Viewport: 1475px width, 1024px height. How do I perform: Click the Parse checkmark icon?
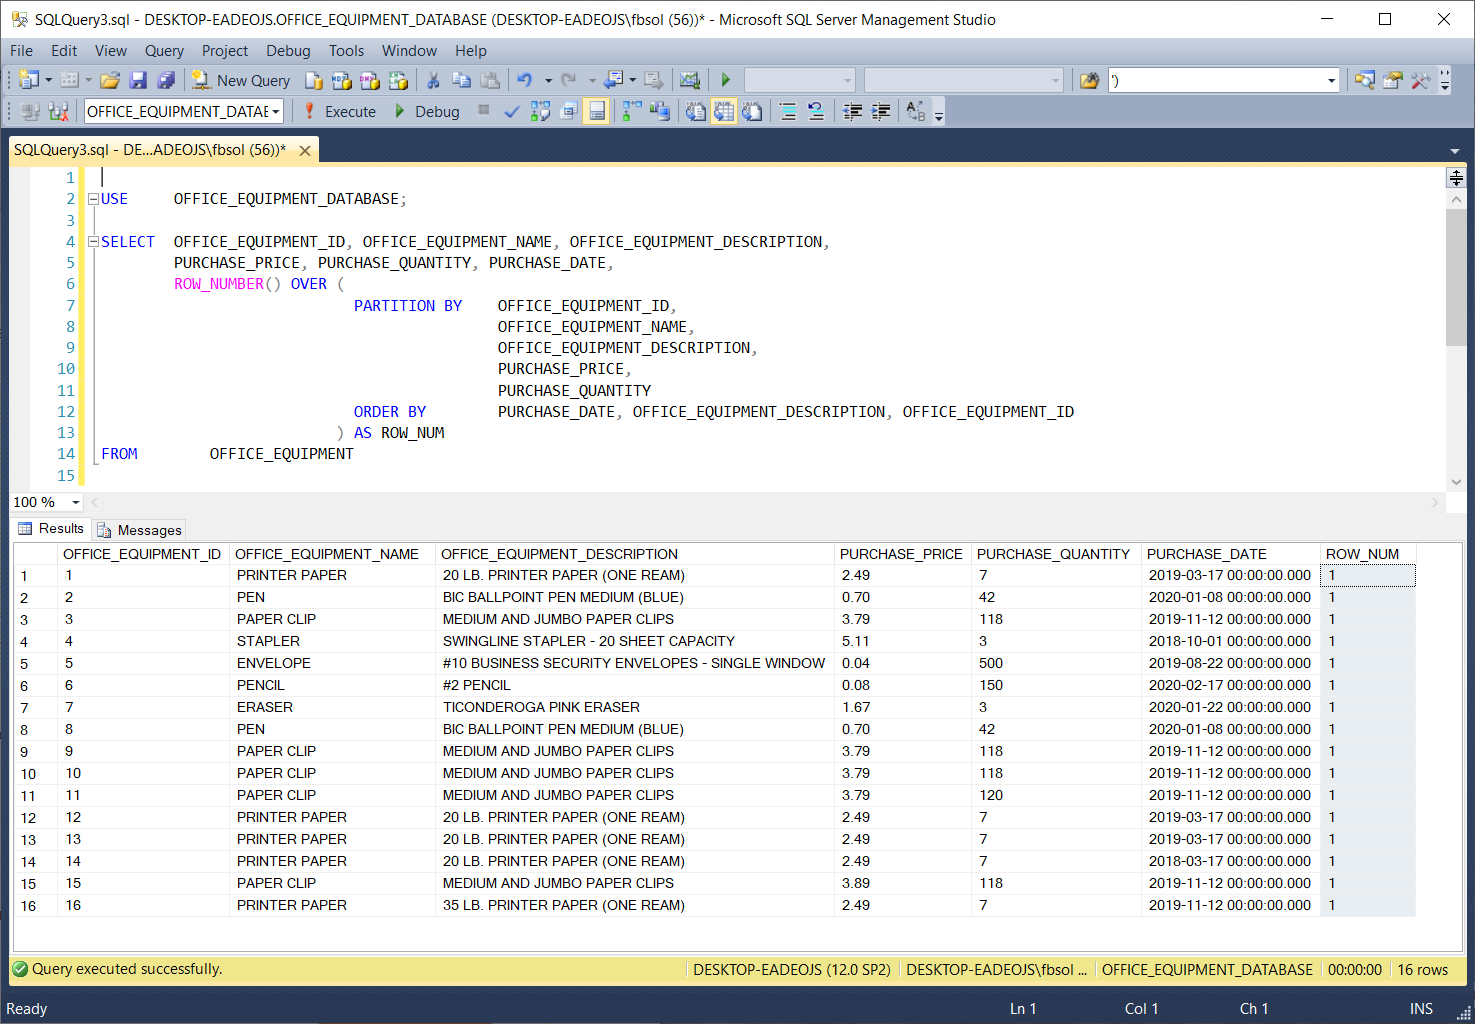click(x=512, y=111)
